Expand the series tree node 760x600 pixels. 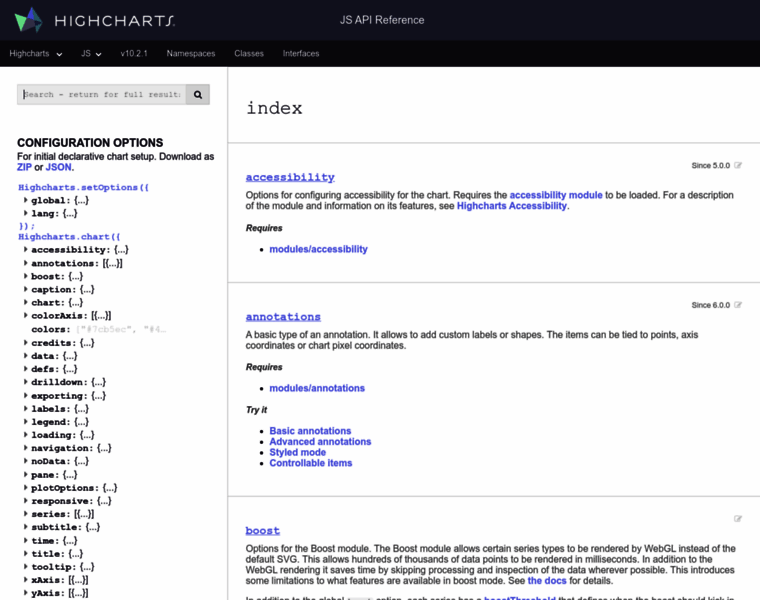26,513
